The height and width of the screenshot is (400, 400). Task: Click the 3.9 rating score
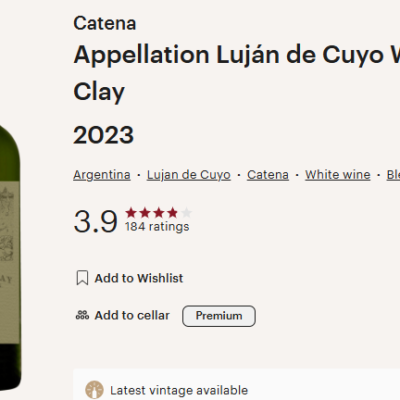pyautogui.click(x=95, y=221)
